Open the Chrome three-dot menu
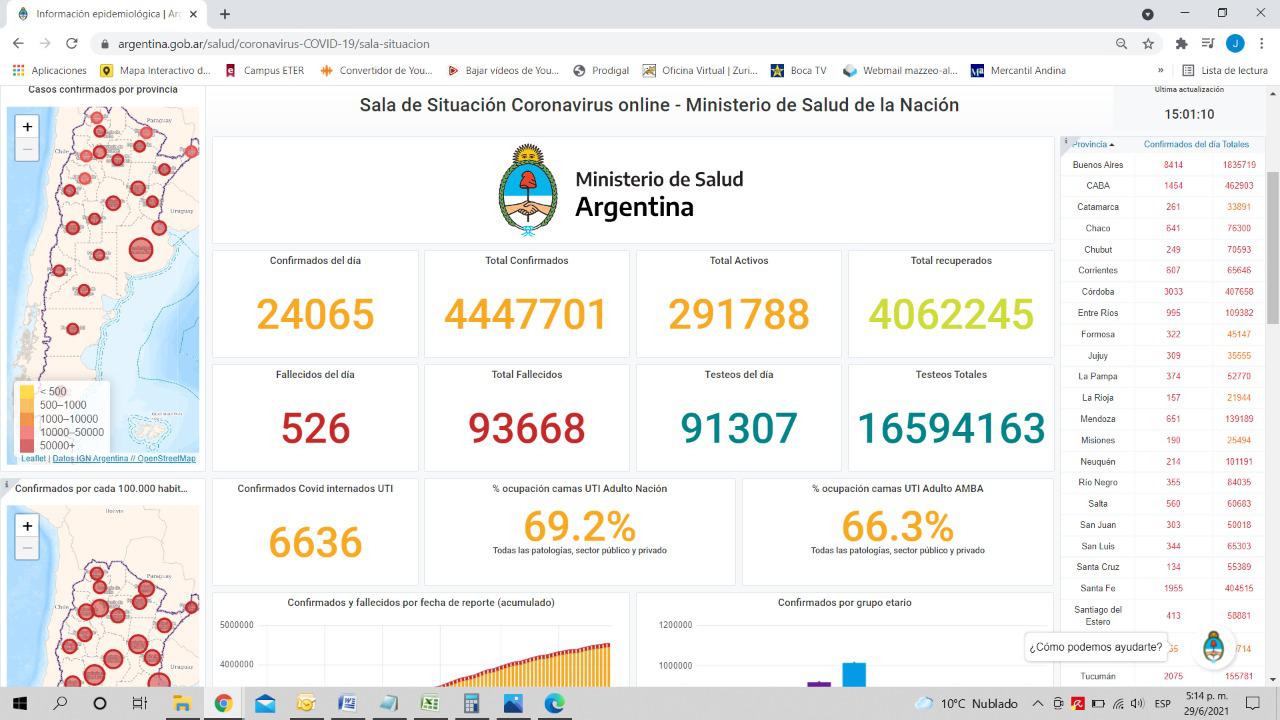1280x720 pixels. click(1262, 44)
